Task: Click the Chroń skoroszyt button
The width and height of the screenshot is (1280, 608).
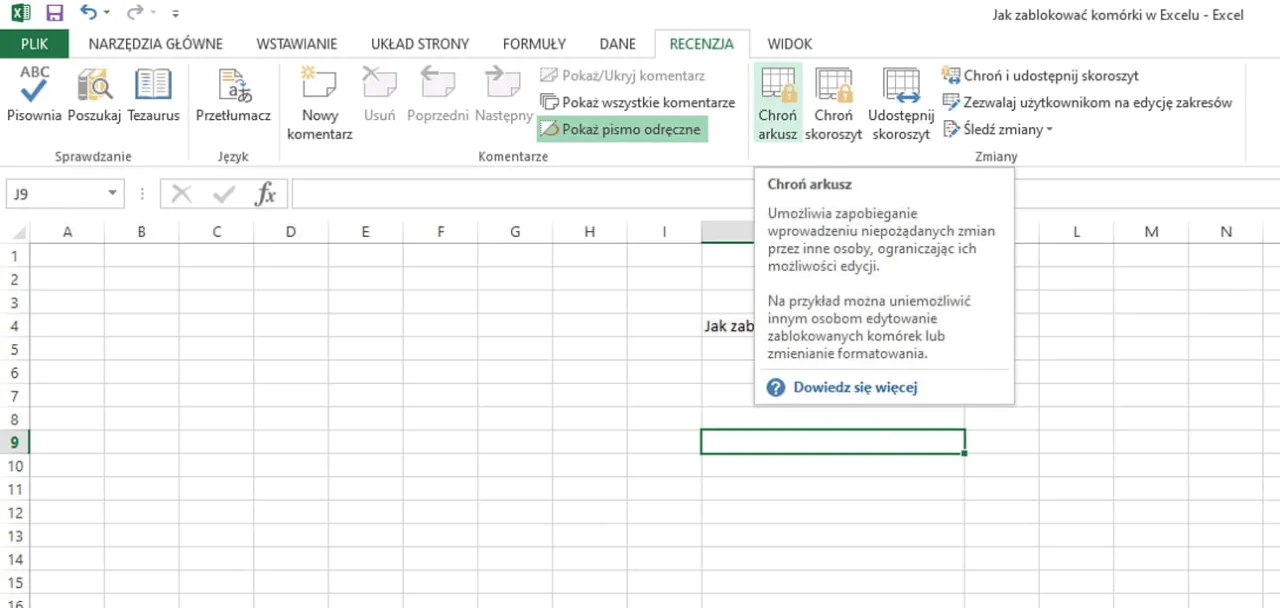Action: pos(834,103)
